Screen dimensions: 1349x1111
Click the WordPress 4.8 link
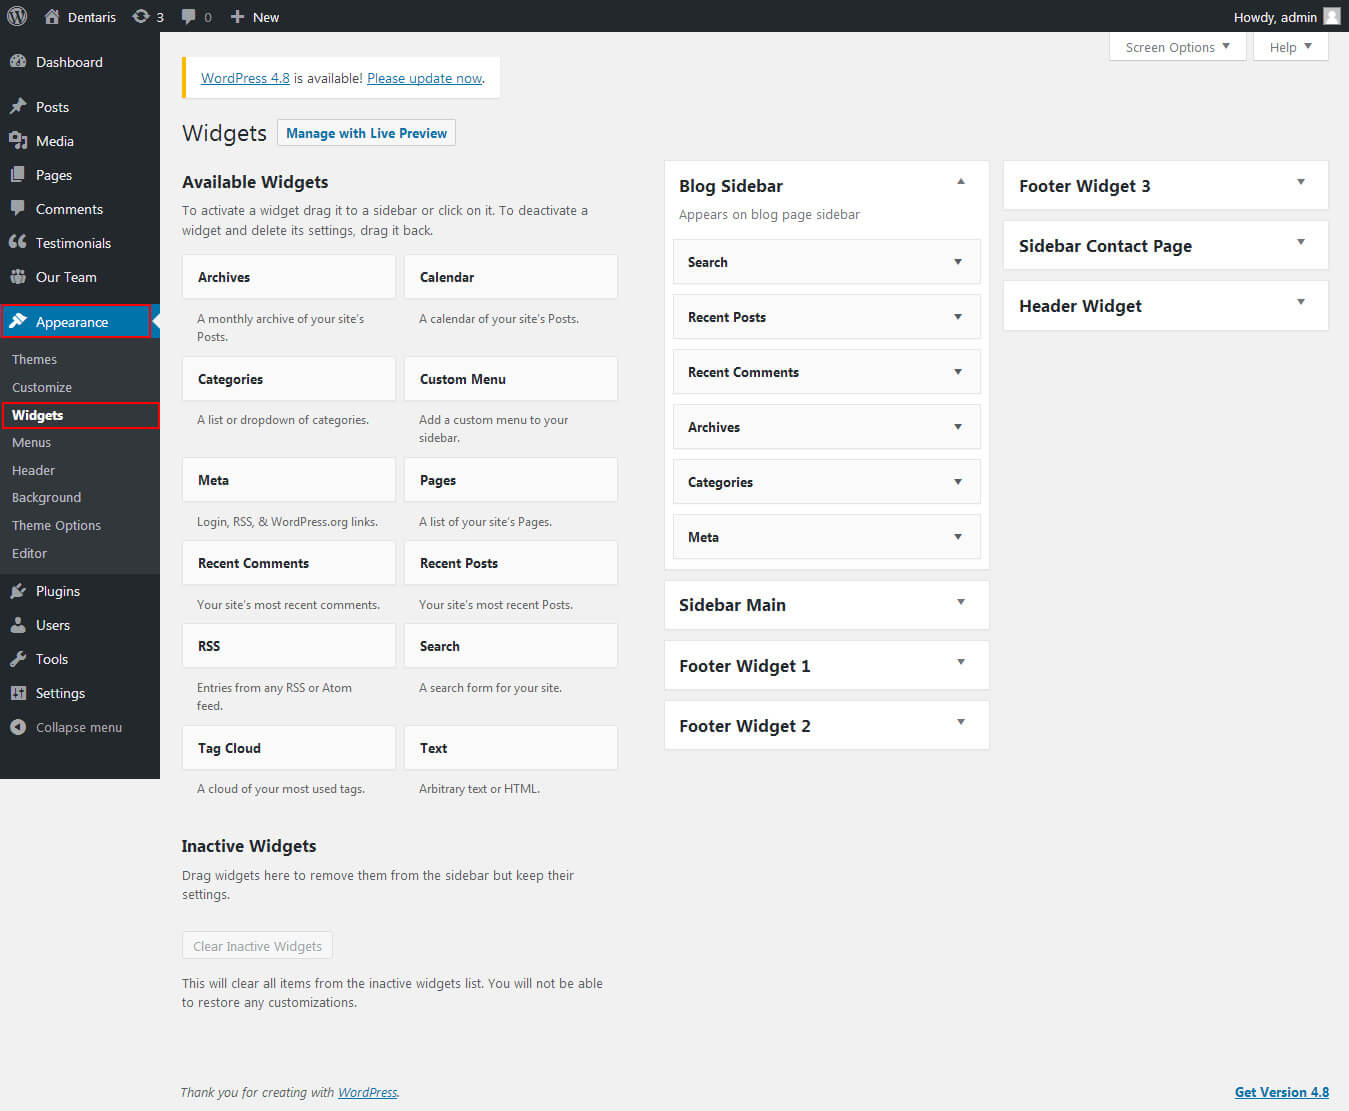(x=245, y=78)
